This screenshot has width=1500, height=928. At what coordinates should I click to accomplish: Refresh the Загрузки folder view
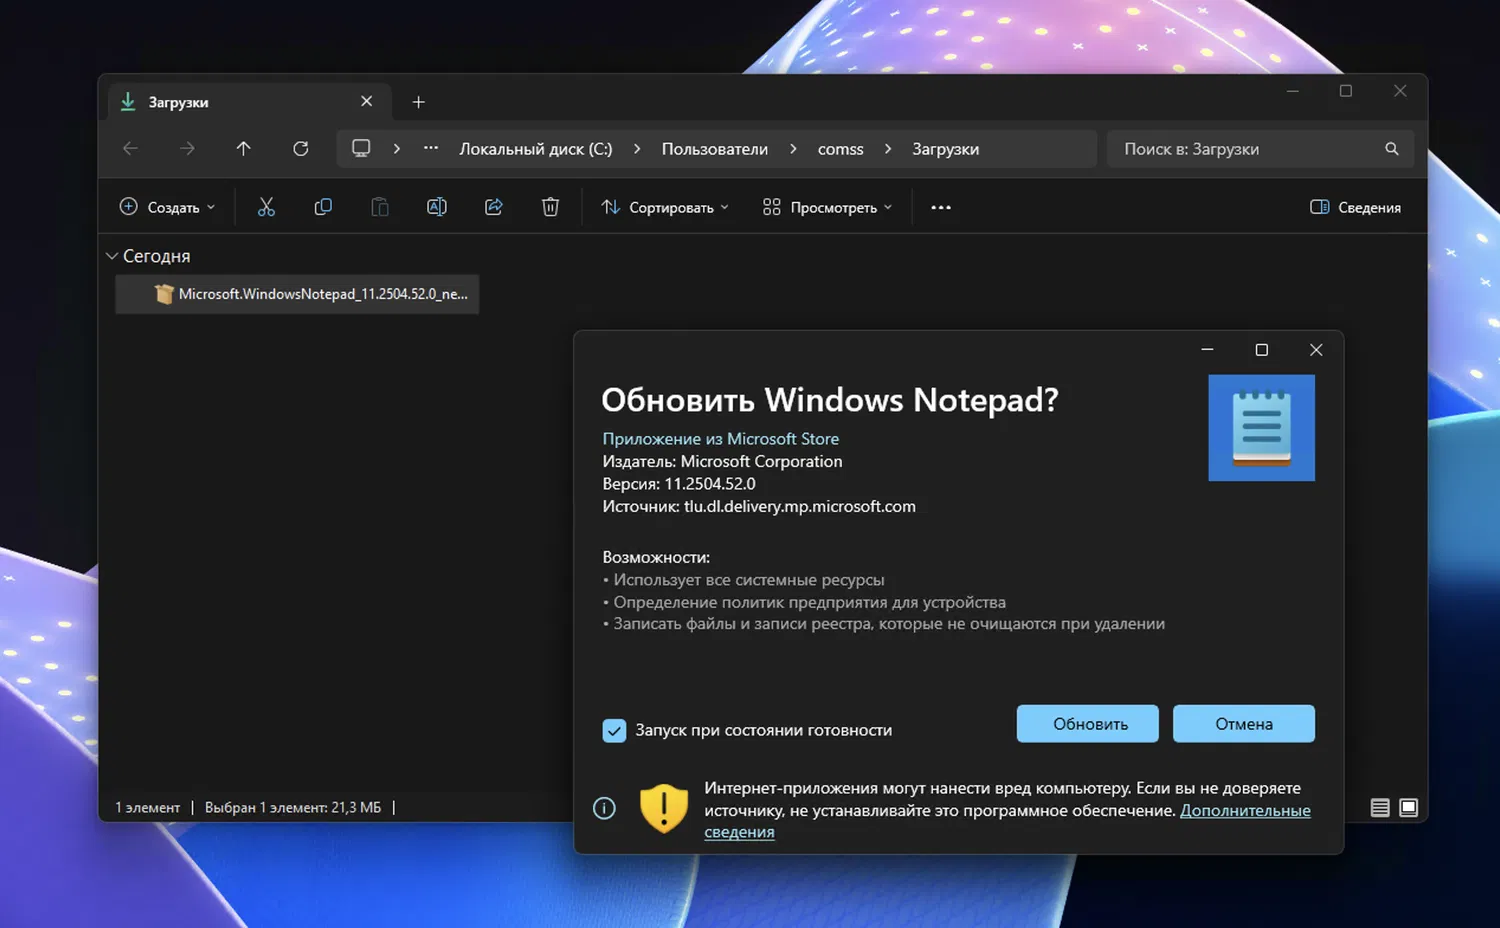[x=300, y=149]
